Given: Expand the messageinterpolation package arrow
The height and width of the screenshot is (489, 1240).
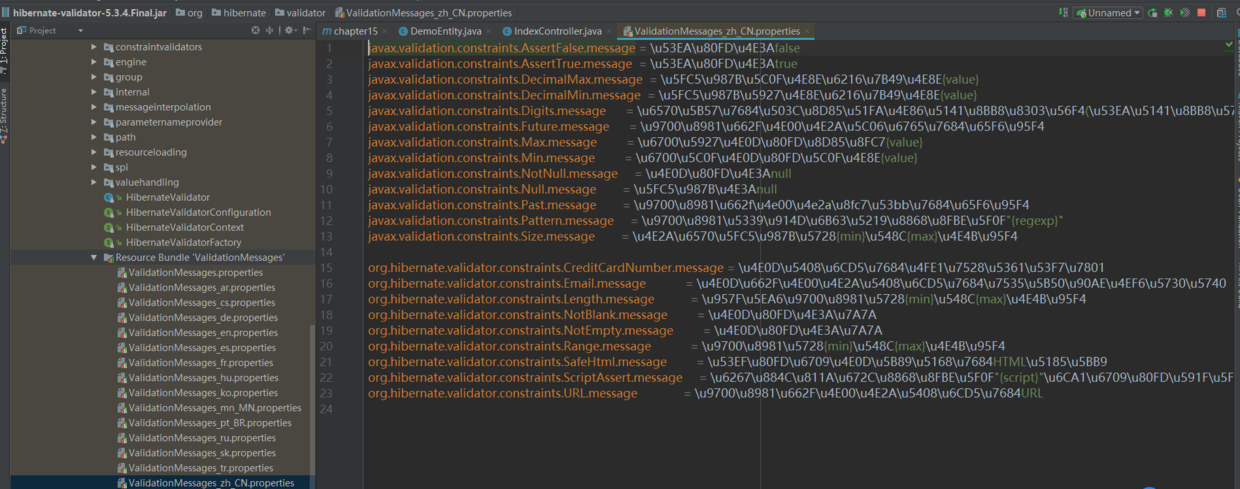Looking at the screenshot, I should (x=95, y=107).
